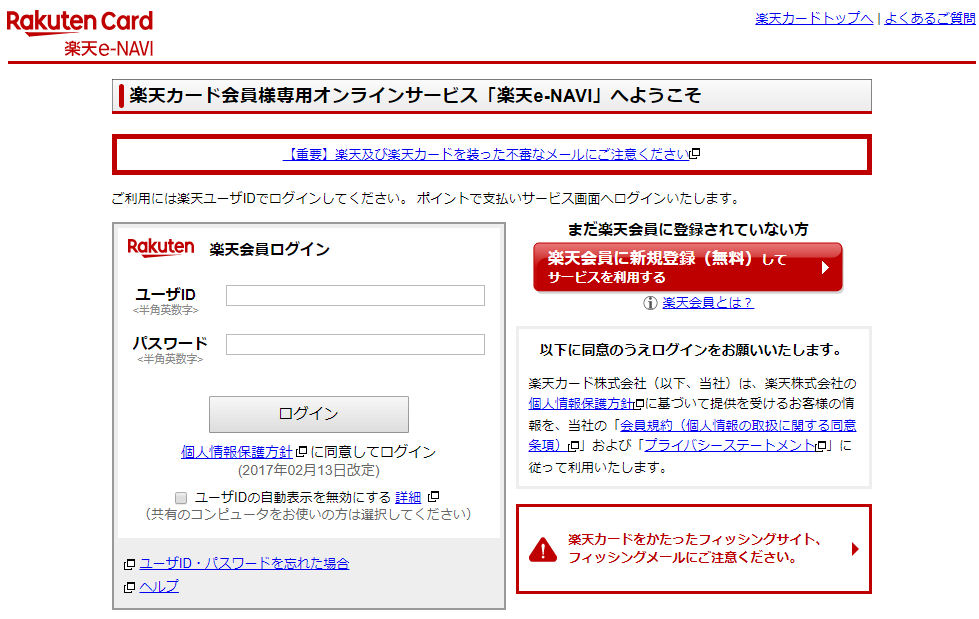
Task: Click the 楽天会員ログイン heading text
Action: [x=269, y=249]
